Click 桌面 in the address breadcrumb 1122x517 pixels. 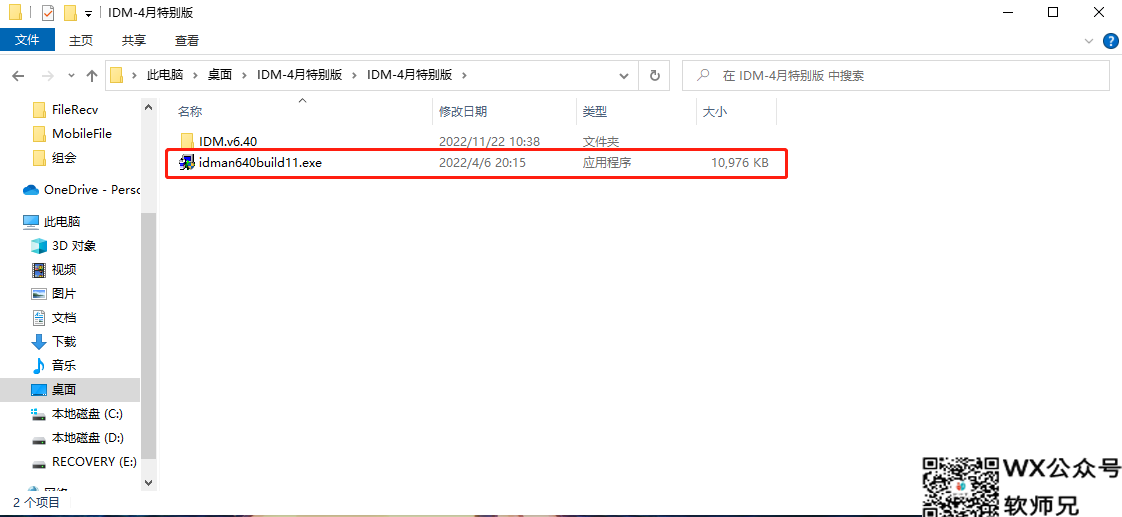click(220, 75)
